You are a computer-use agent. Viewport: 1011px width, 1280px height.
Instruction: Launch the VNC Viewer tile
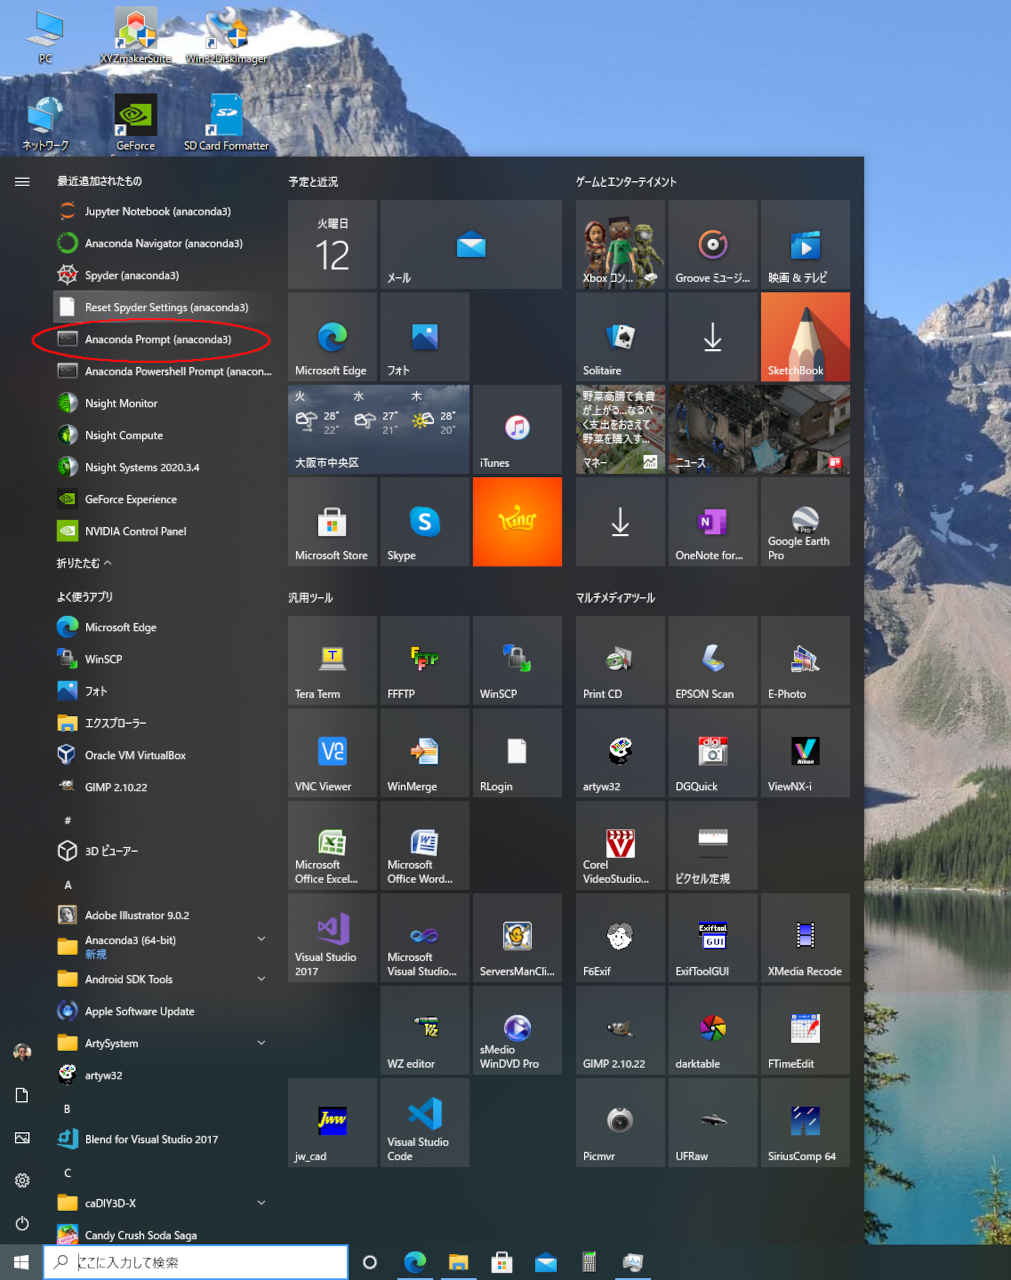pos(333,753)
